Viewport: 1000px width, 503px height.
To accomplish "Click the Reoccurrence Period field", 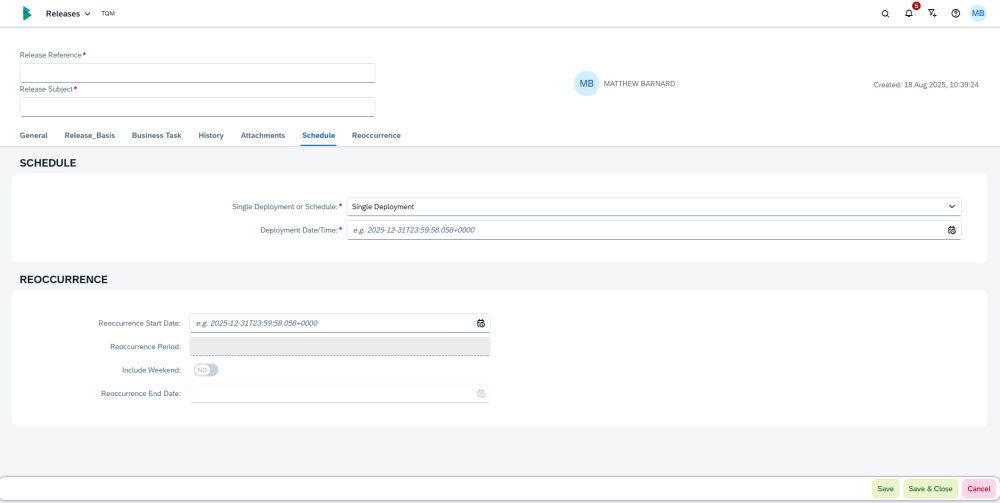I will pos(340,346).
